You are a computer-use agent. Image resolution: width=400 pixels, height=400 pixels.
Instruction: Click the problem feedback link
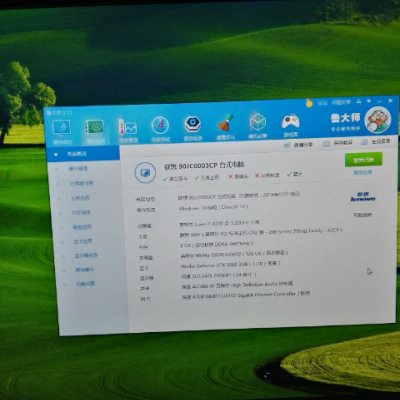pos(341,102)
